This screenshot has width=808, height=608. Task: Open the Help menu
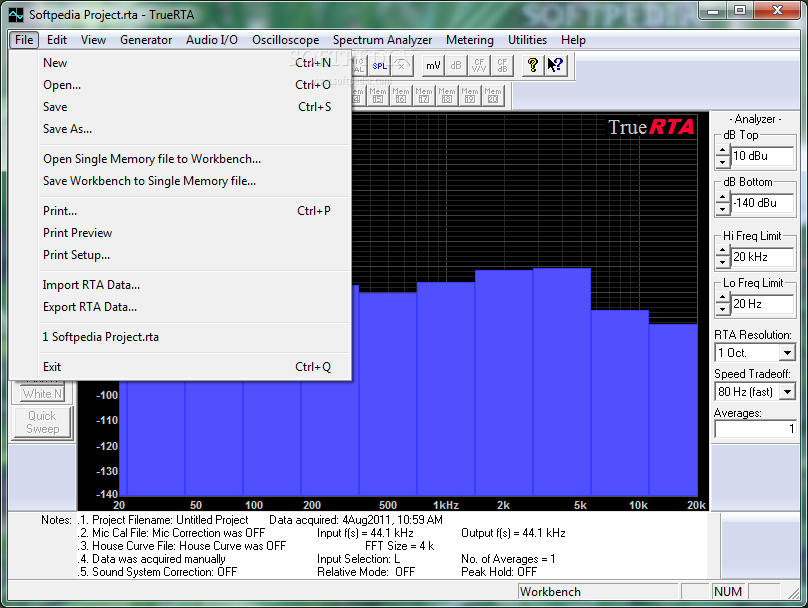tap(573, 40)
